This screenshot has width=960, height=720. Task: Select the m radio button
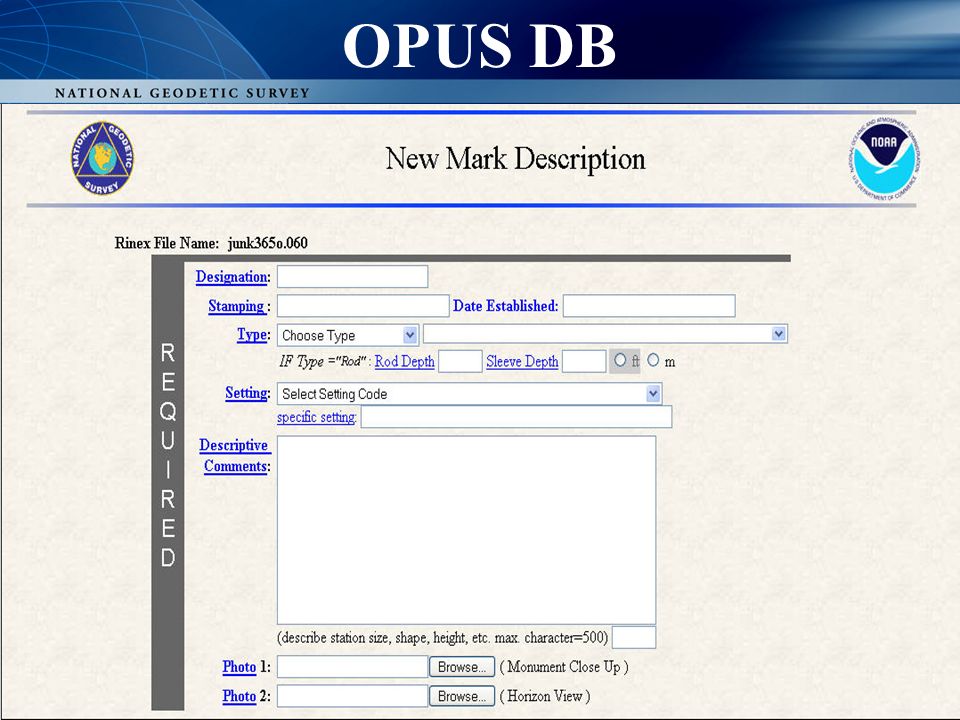[x=653, y=360]
